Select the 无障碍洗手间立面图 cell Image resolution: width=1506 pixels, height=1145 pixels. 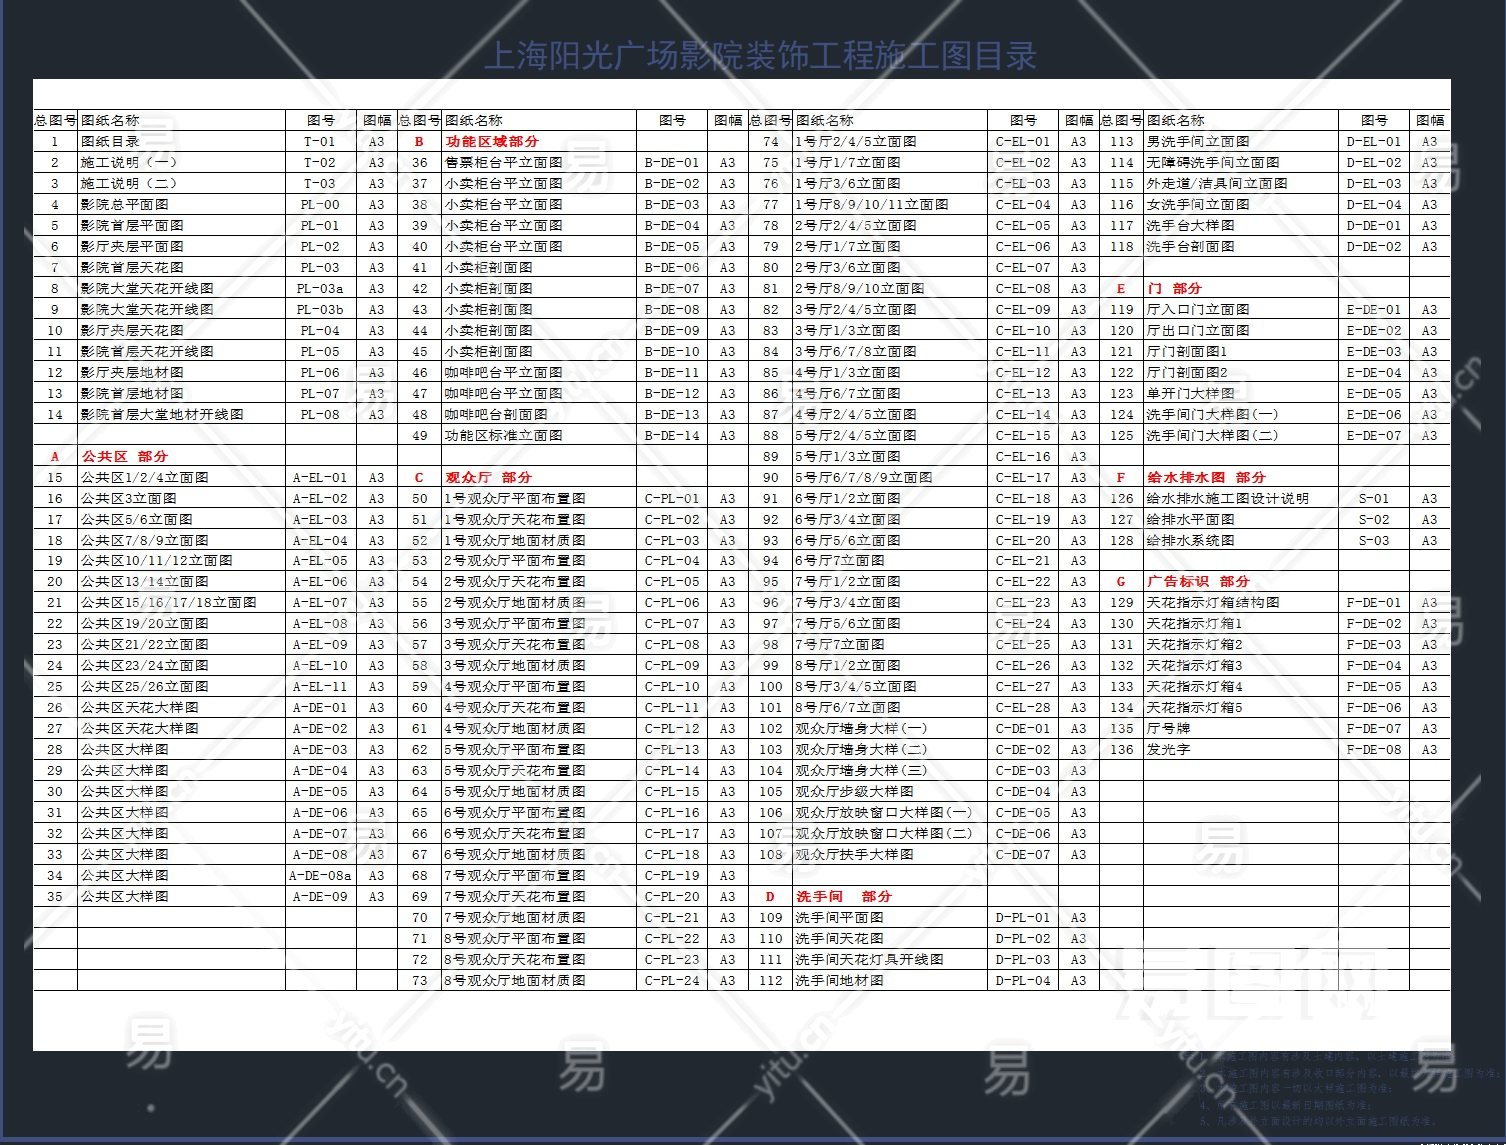pos(1213,163)
